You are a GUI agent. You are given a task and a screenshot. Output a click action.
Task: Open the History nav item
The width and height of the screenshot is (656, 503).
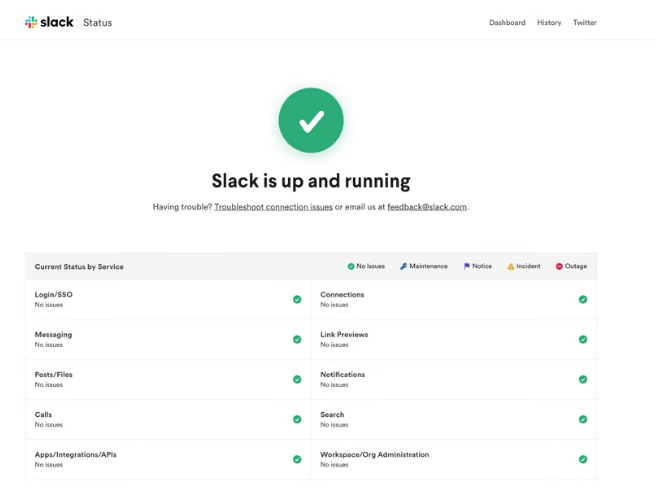point(549,23)
